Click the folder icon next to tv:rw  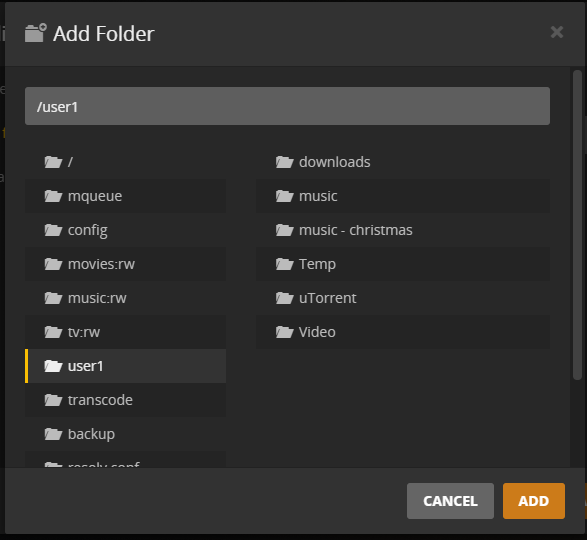coord(53,332)
